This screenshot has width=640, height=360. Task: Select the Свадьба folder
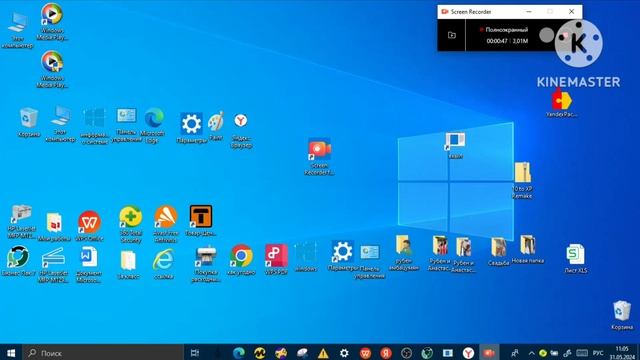pyautogui.click(x=498, y=252)
